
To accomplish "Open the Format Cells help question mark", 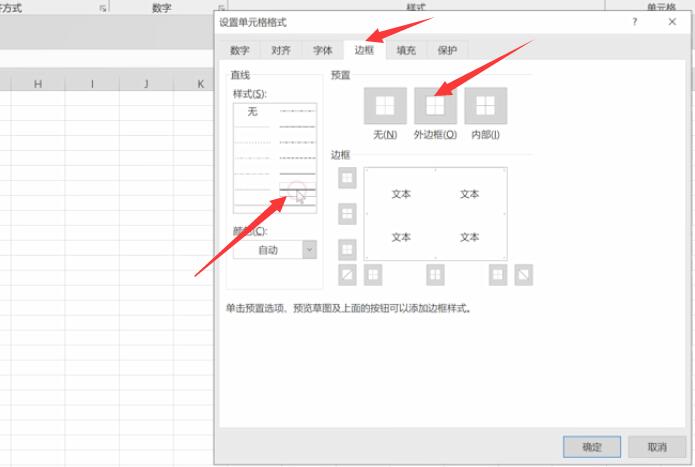I will (635, 22).
